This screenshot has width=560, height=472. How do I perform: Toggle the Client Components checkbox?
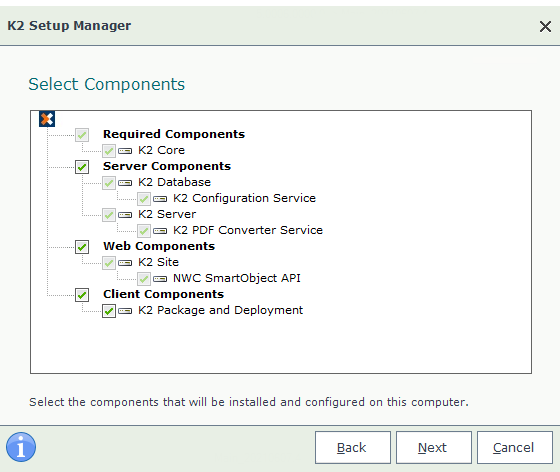point(82,295)
